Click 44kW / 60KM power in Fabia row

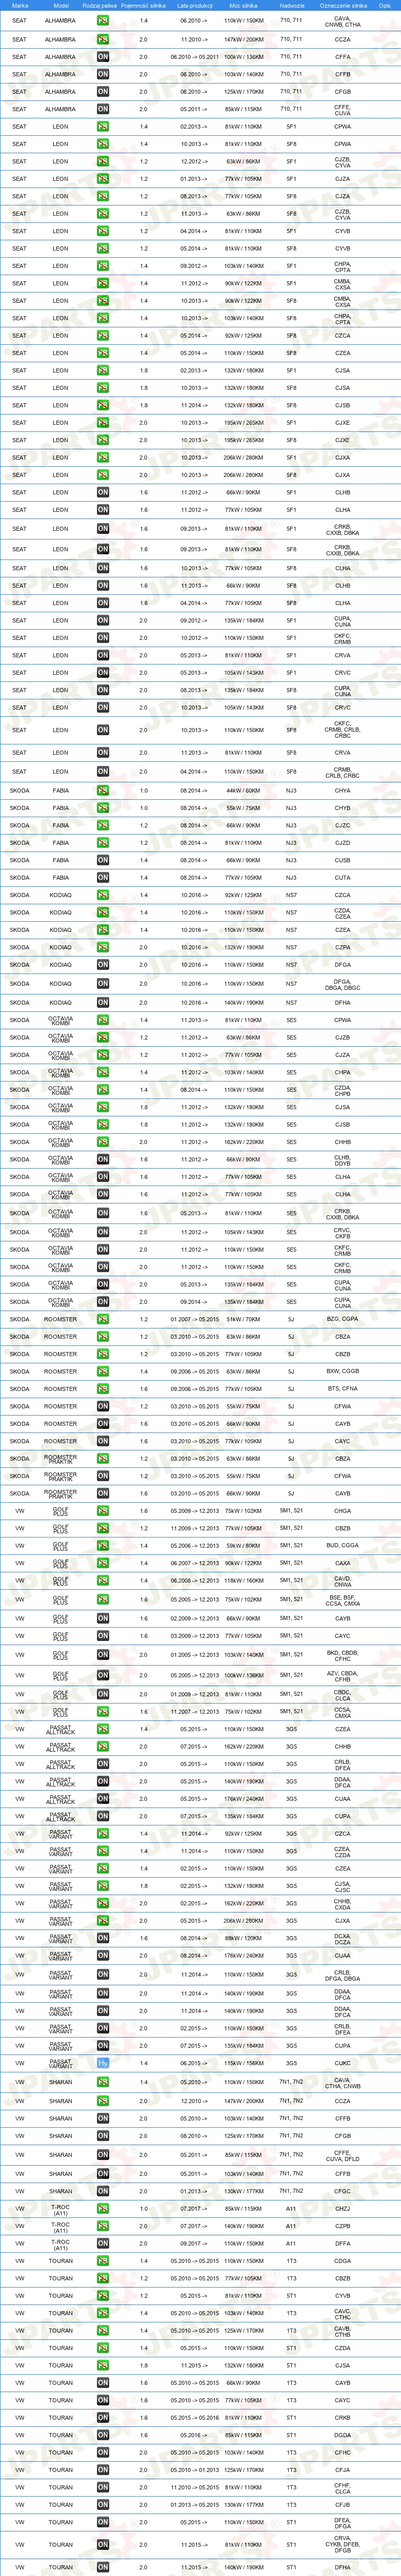point(244,790)
